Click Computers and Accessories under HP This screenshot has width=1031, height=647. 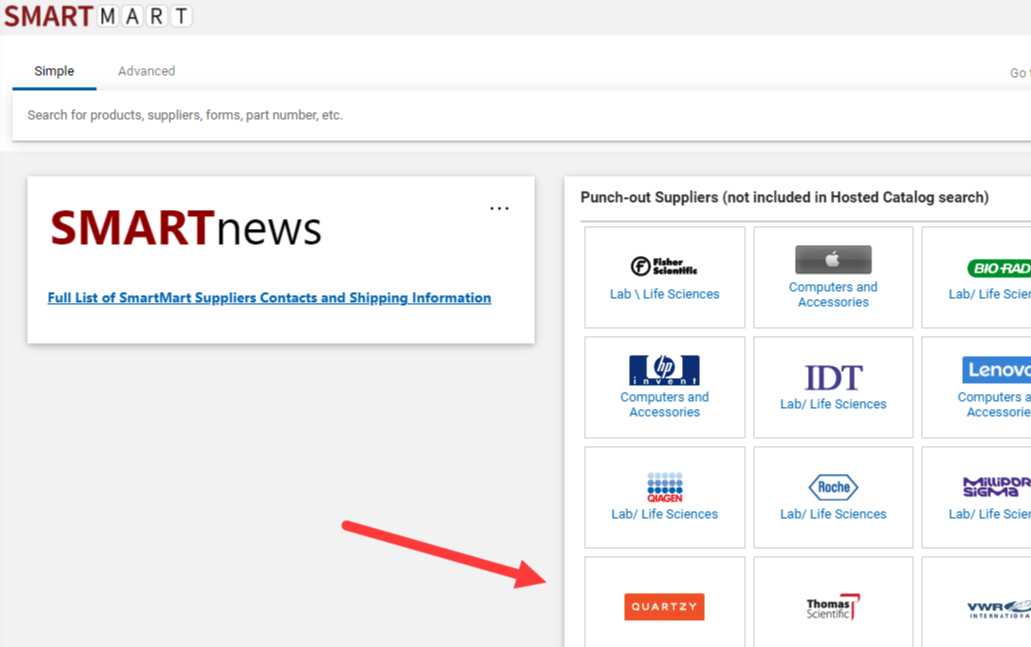coord(664,404)
